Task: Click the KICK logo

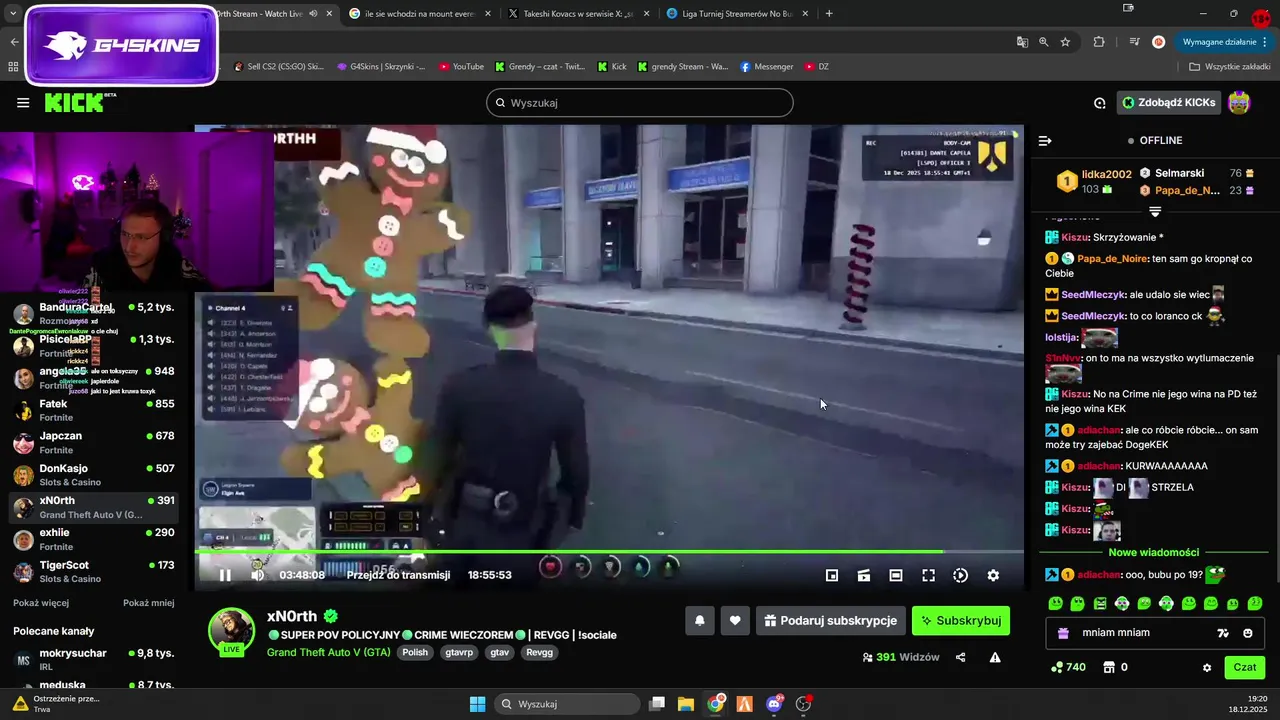Action: coord(80,102)
